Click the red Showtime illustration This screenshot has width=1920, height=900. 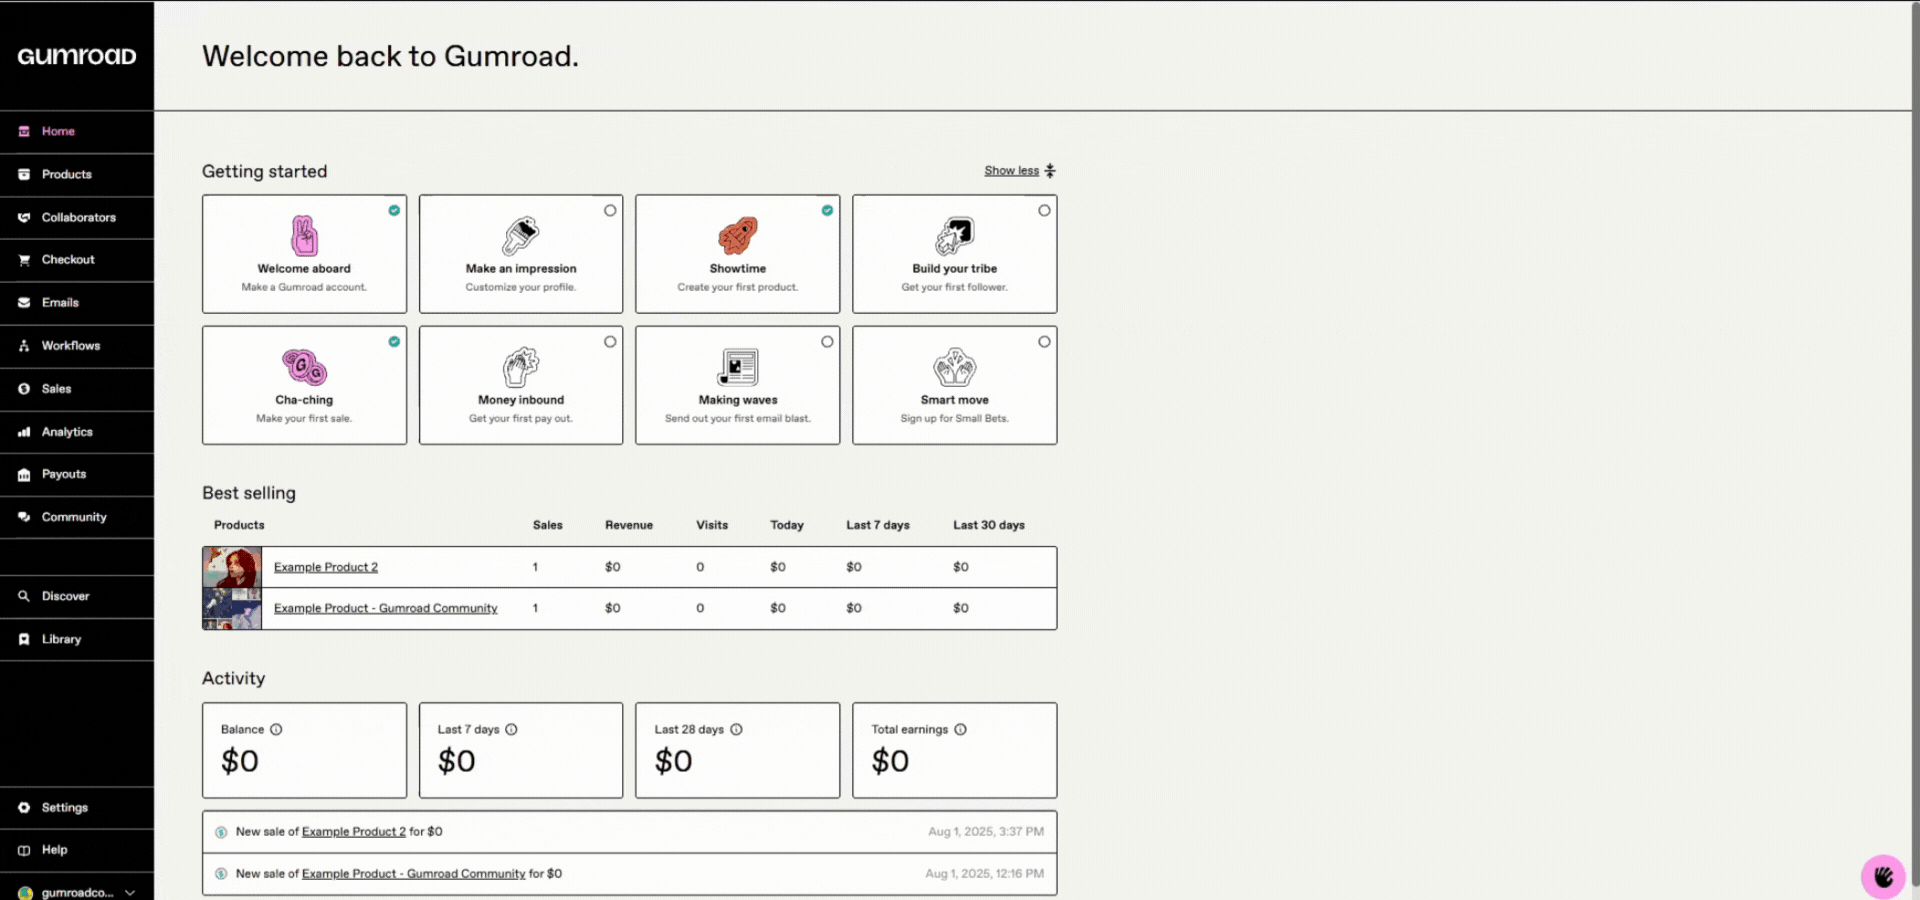738,236
